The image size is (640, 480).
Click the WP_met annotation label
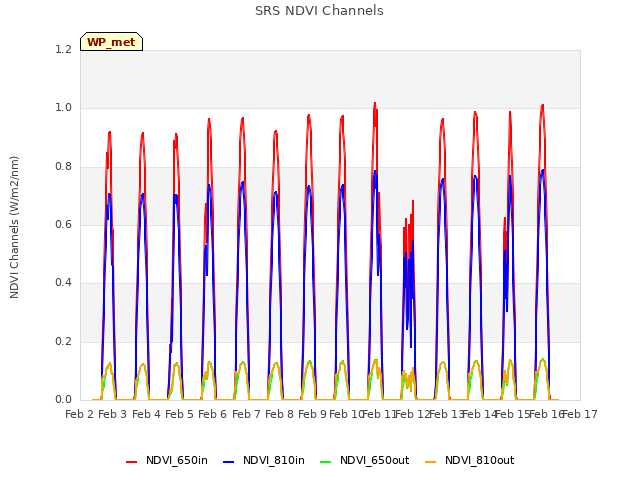tap(111, 42)
